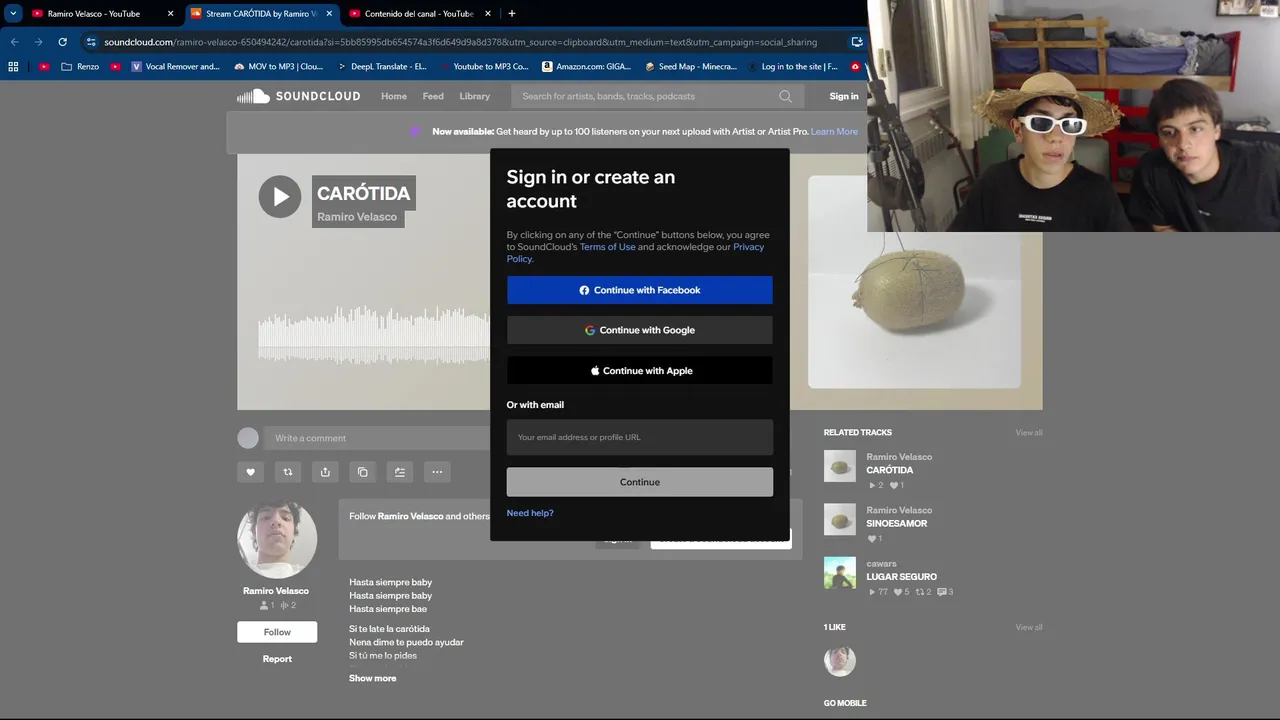
Task: Open related track SINOESAMOR
Action: pos(897,523)
